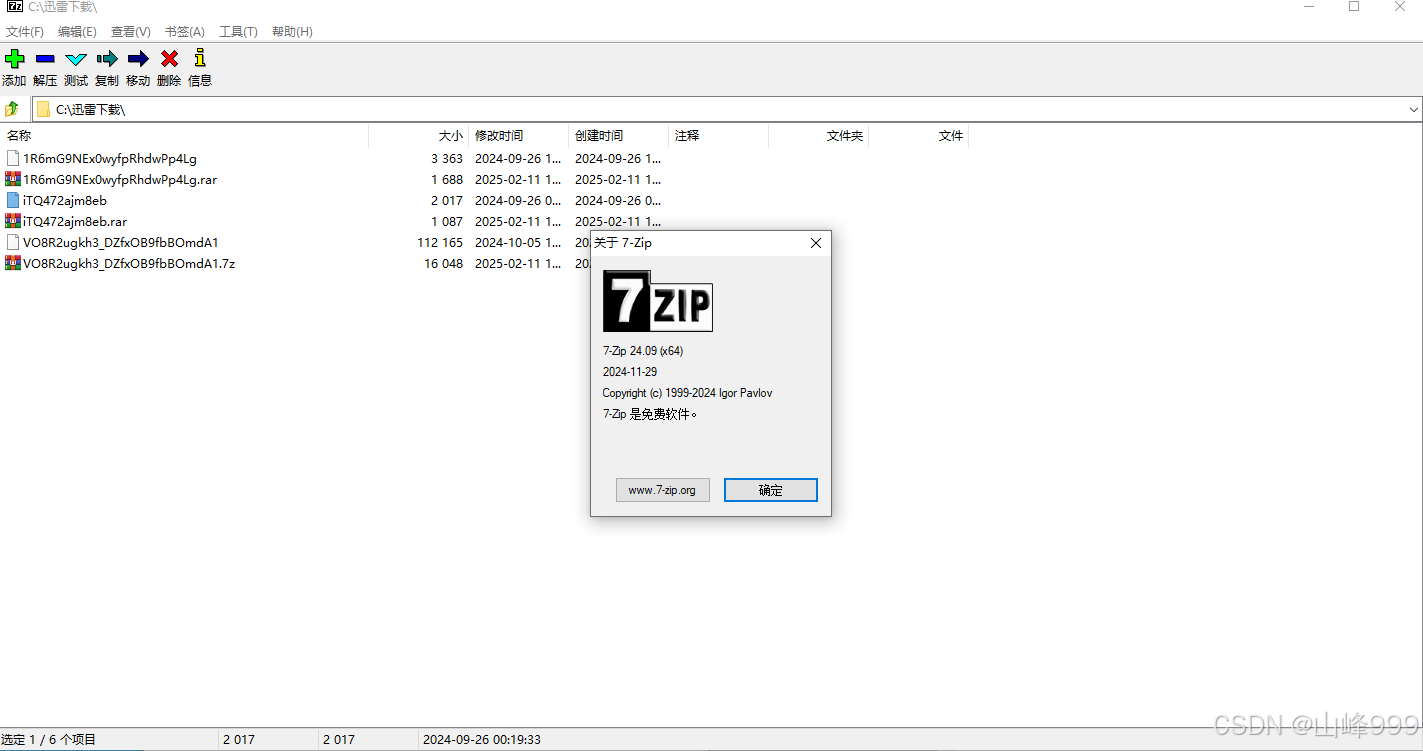Screen dimensions: 1423x751
Task: Select file name VO8R2ugkh3_DZfxOB9fbBOmdA1.7z
Action: click(129, 263)
